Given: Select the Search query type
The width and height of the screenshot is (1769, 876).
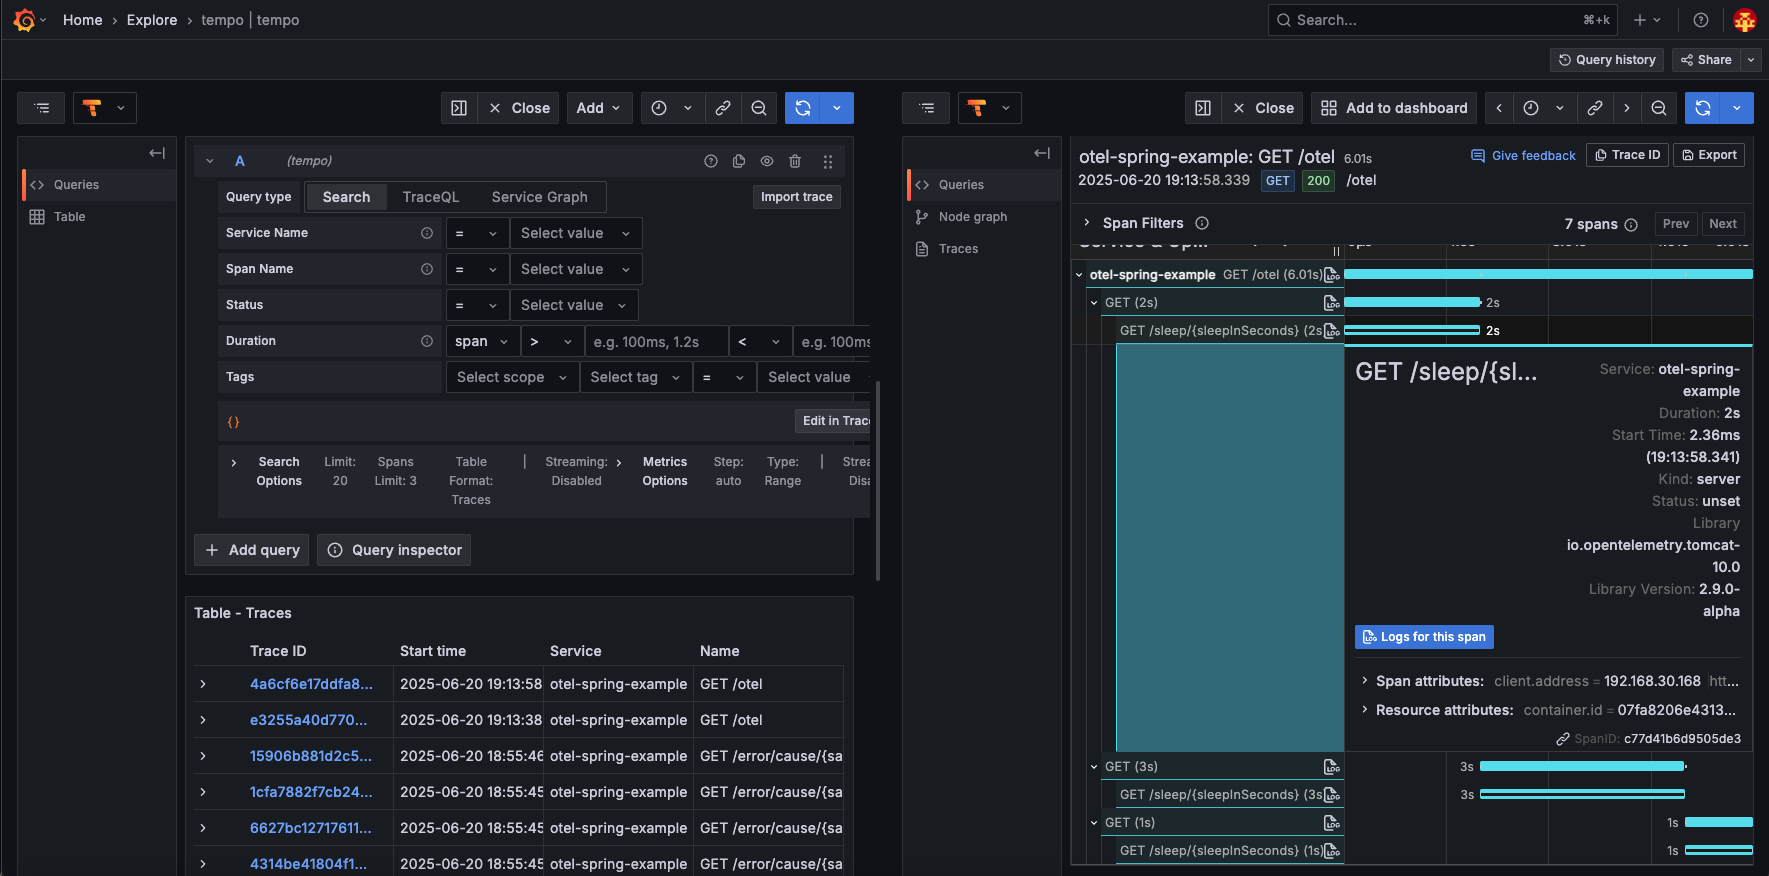Looking at the screenshot, I should click(x=346, y=197).
